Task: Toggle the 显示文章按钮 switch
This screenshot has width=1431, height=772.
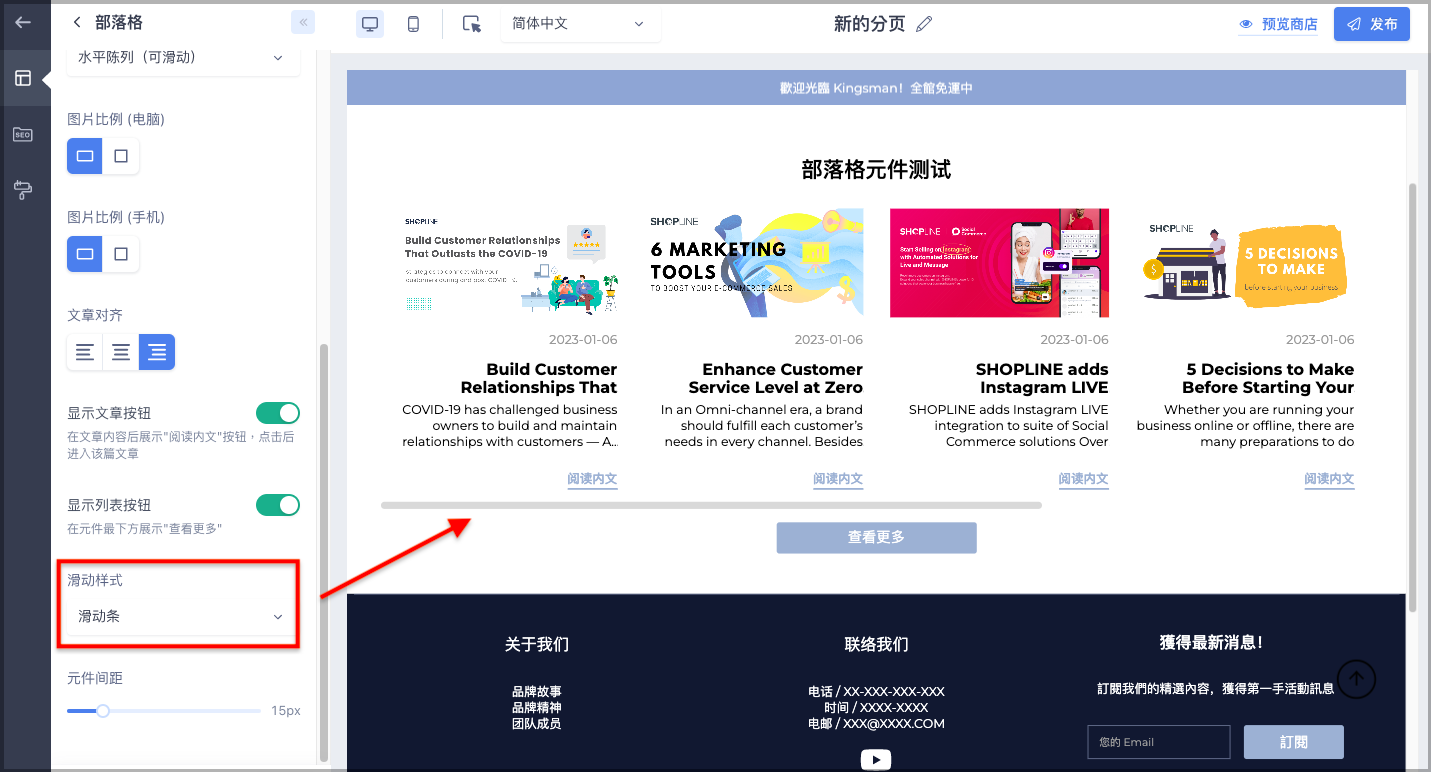Action: [278, 413]
